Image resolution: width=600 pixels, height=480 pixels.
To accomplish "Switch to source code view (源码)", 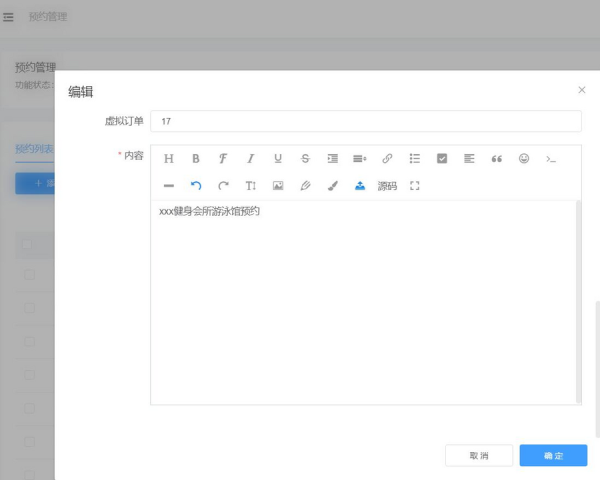I will pyautogui.click(x=387, y=186).
